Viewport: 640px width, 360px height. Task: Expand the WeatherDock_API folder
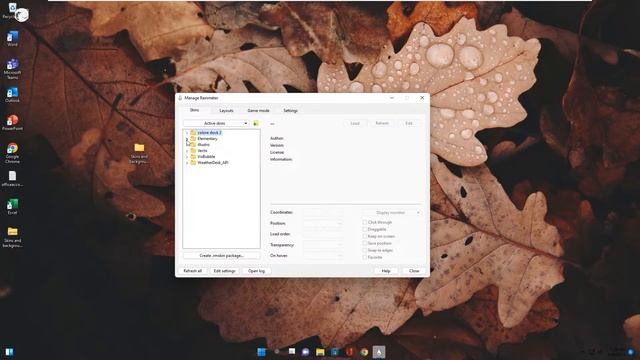coord(187,163)
